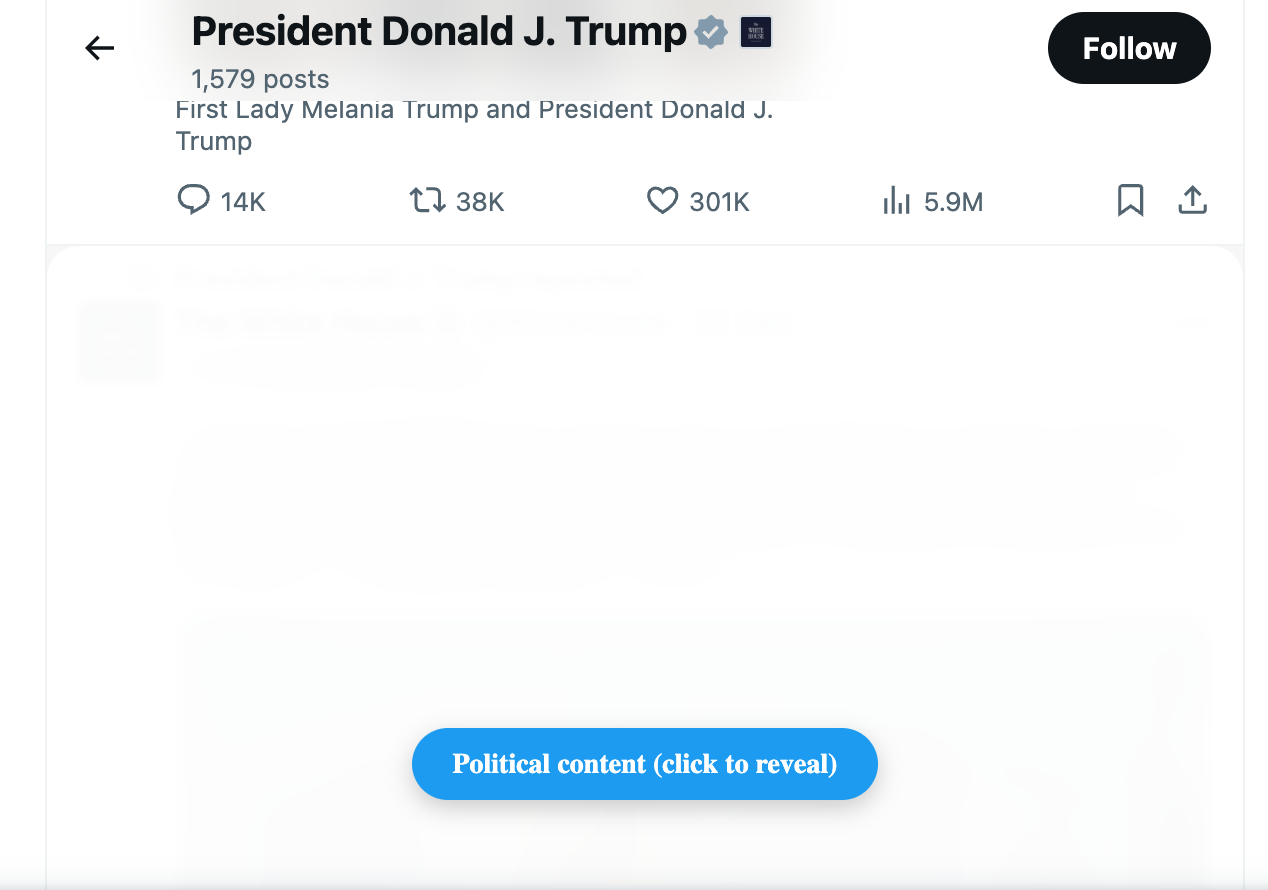
Task: Click the blurred quoted tweet avatar thumbnail
Action: click(x=118, y=341)
